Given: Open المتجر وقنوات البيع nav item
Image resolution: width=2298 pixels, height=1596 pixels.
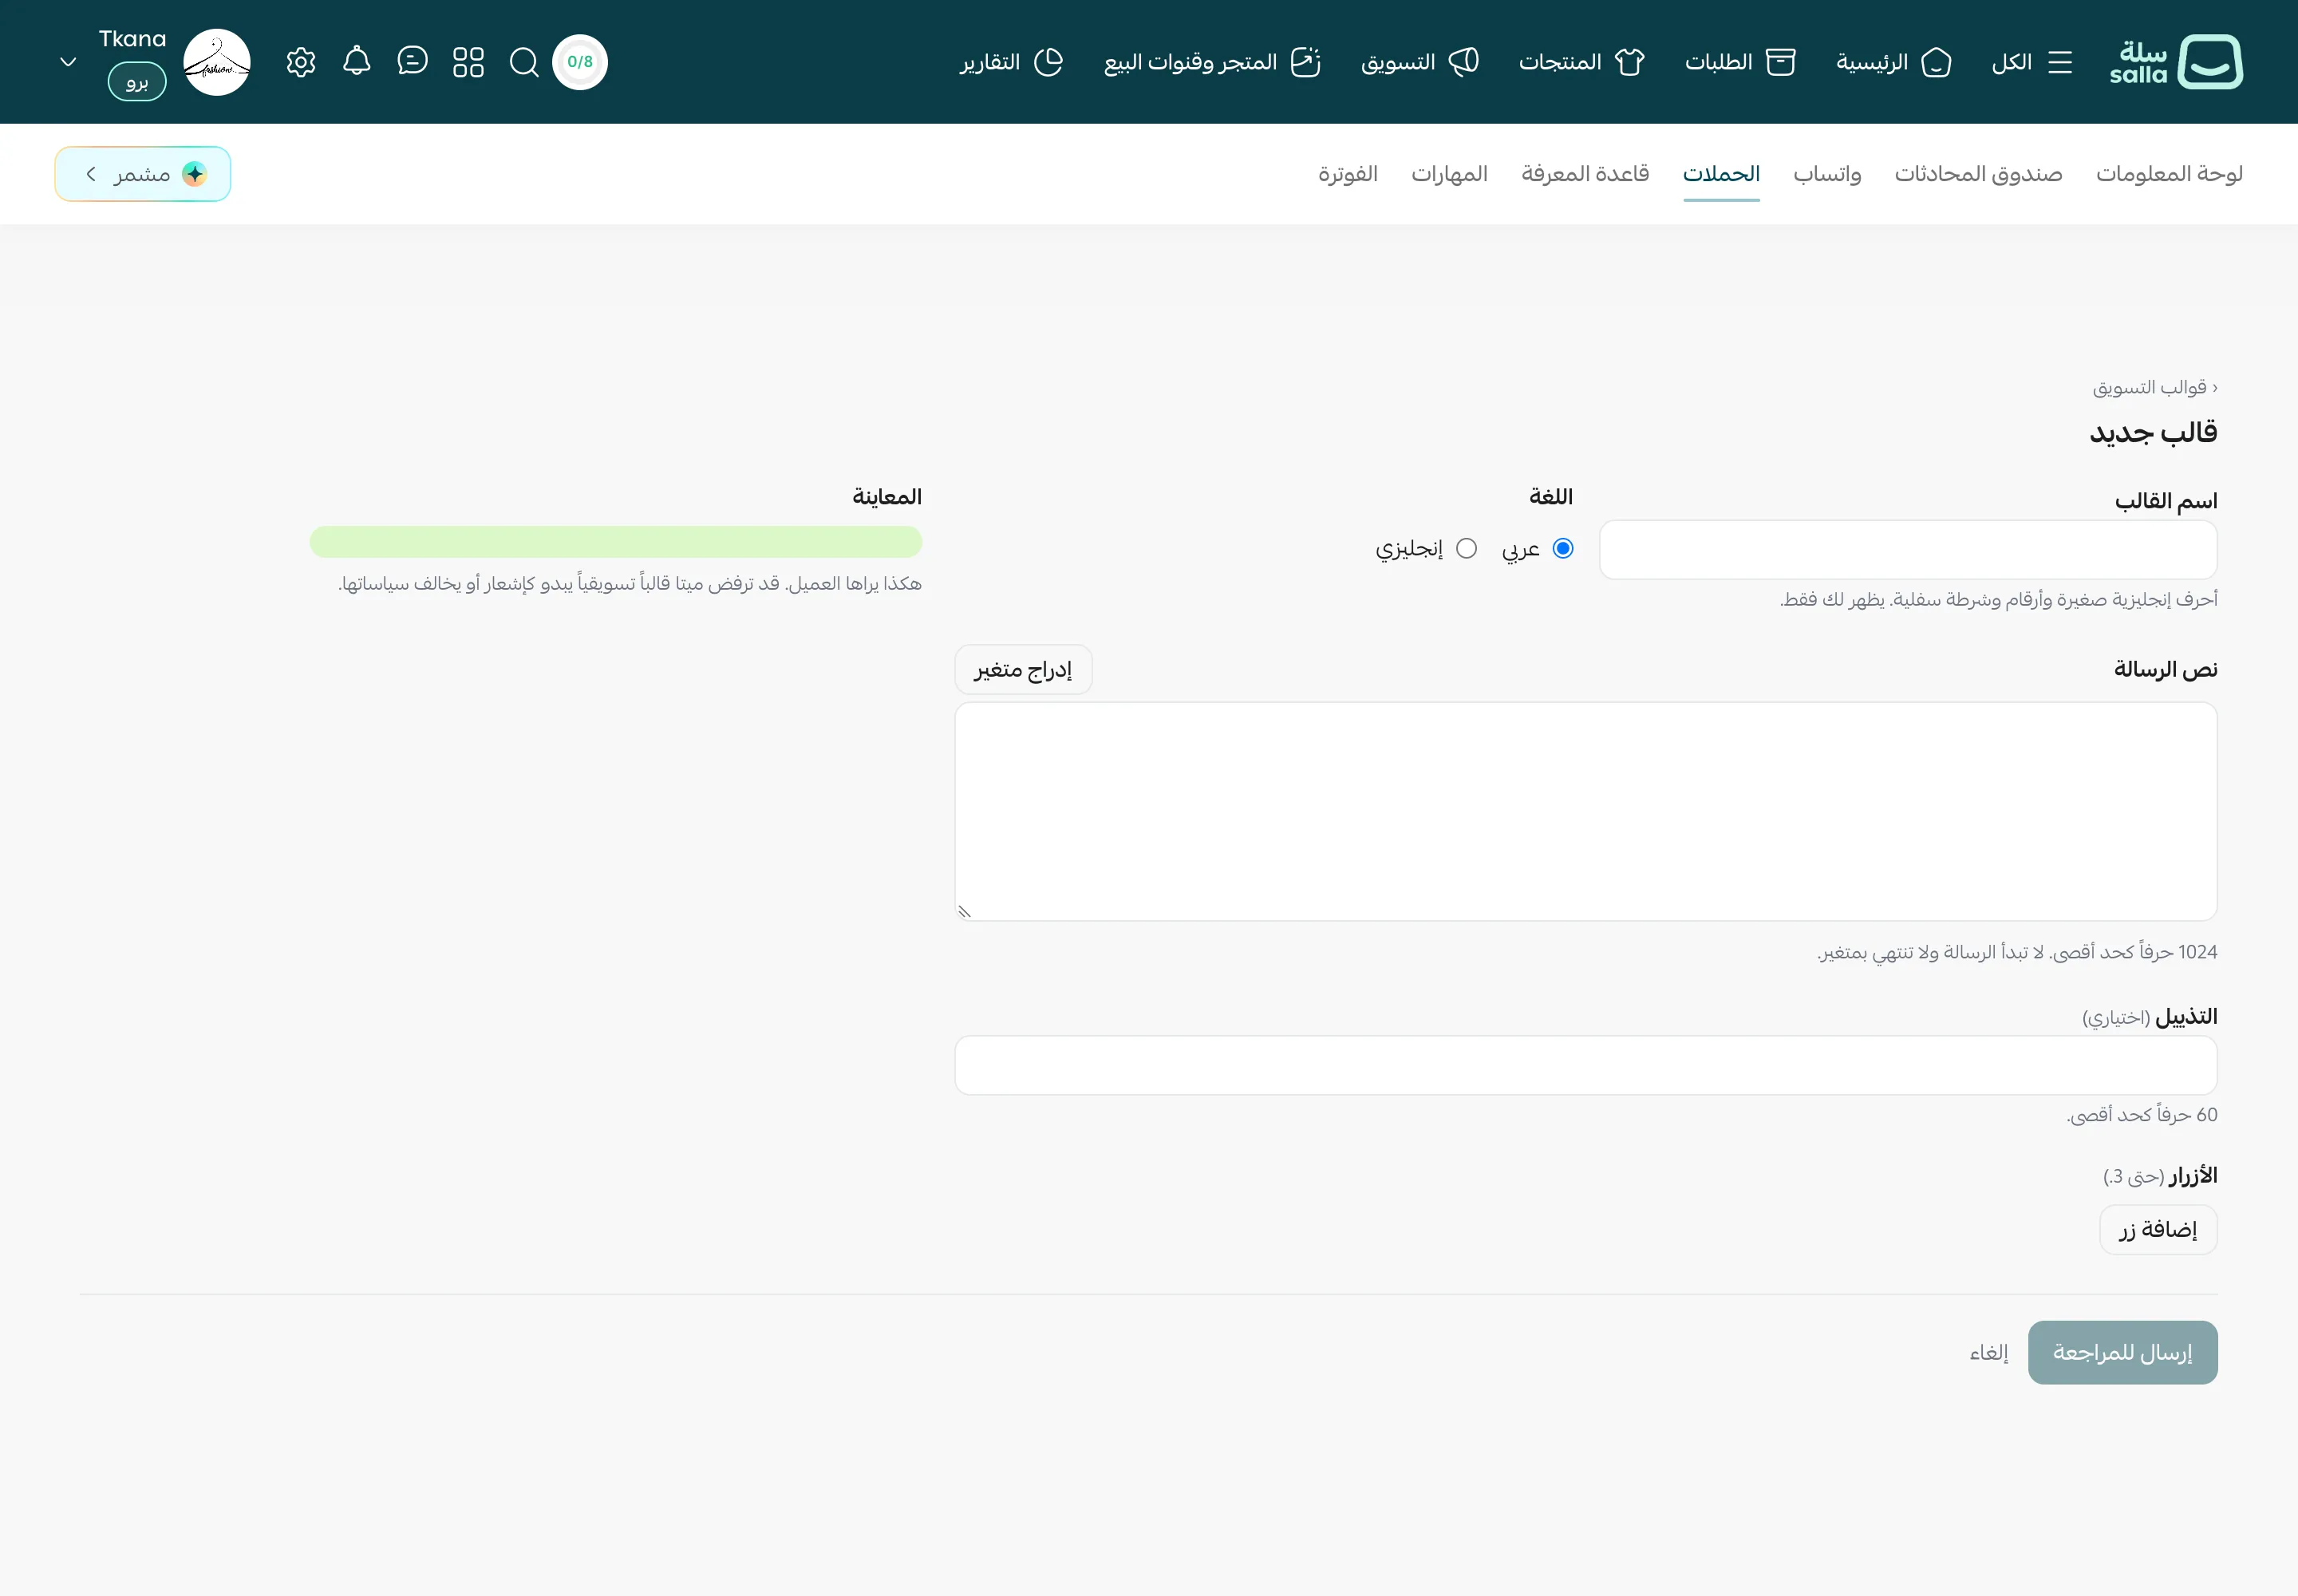Looking at the screenshot, I should (x=1212, y=62).
